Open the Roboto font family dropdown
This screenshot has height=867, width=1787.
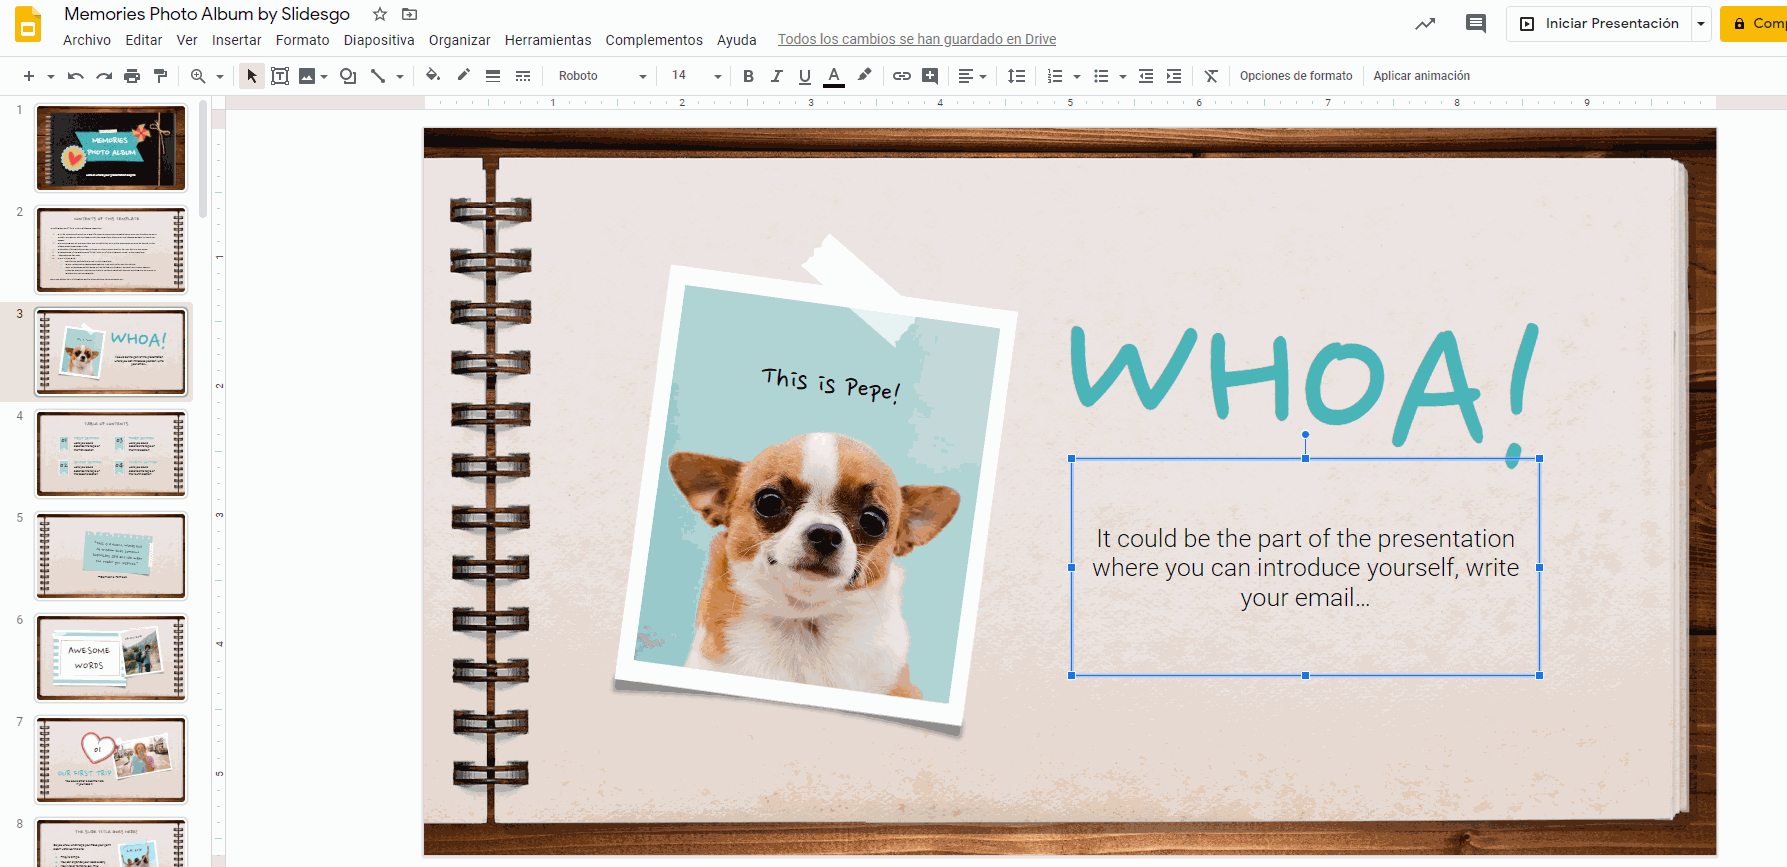coord(602,76)
